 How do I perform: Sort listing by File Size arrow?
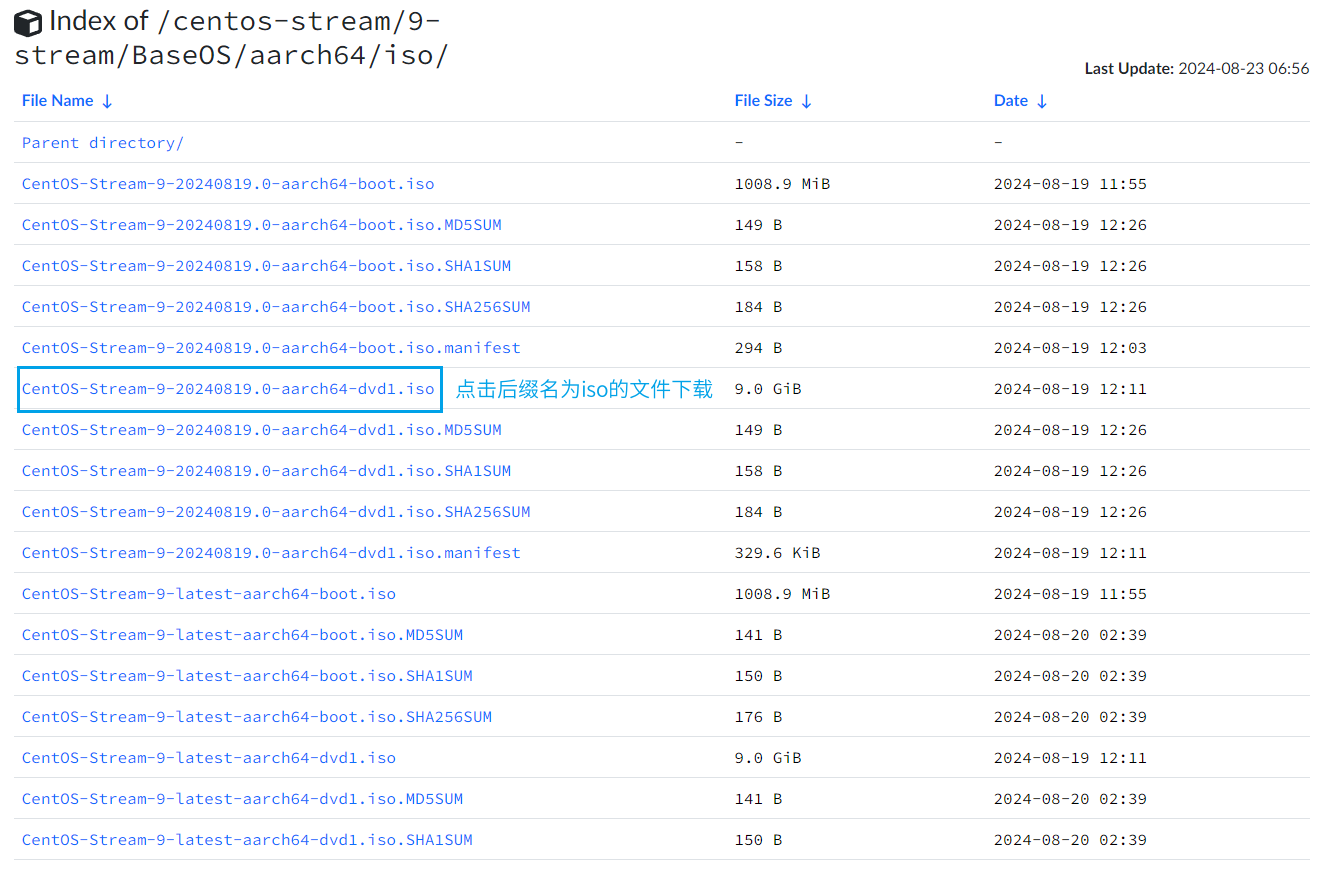(806, 101)
